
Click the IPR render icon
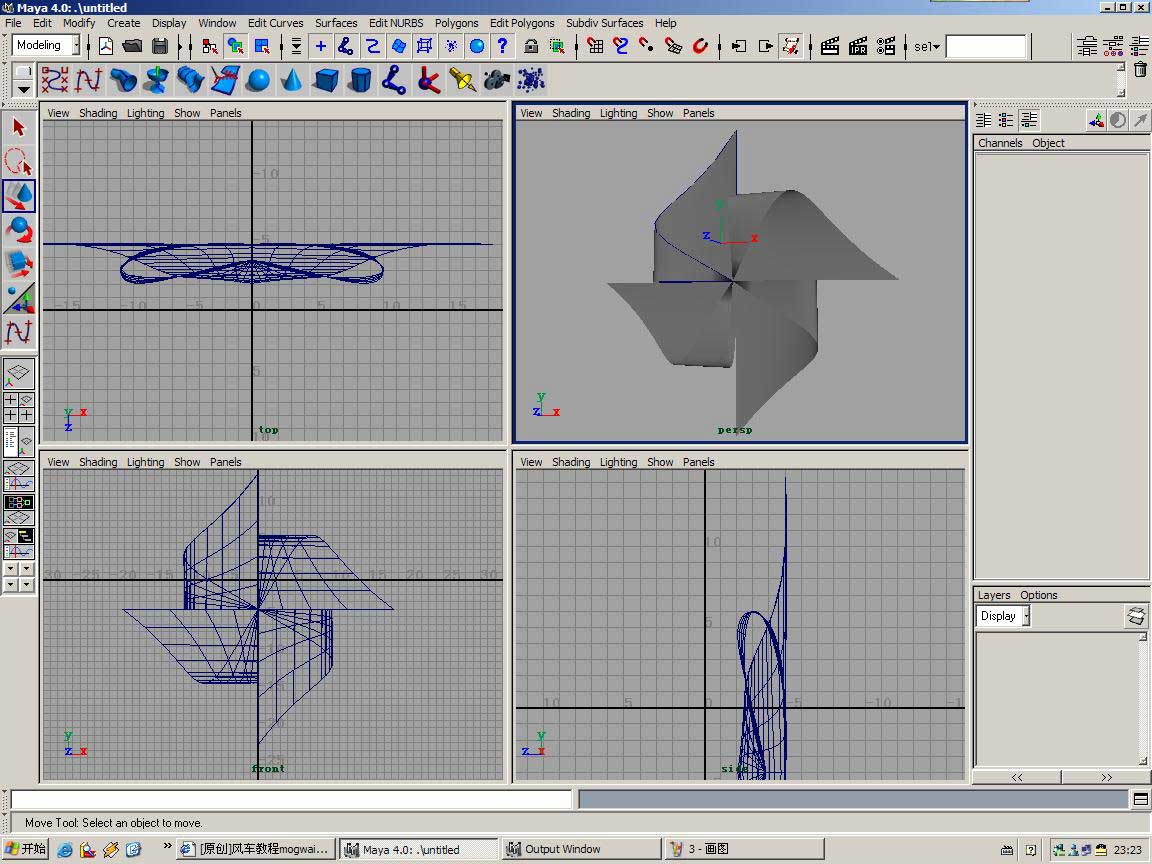(858, 46)
